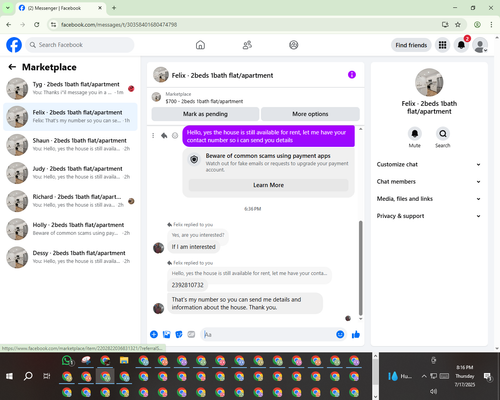This screenshot has height=400, width=500.
Task: Send a thumbs-up like
Action: (x=356, y=334)
